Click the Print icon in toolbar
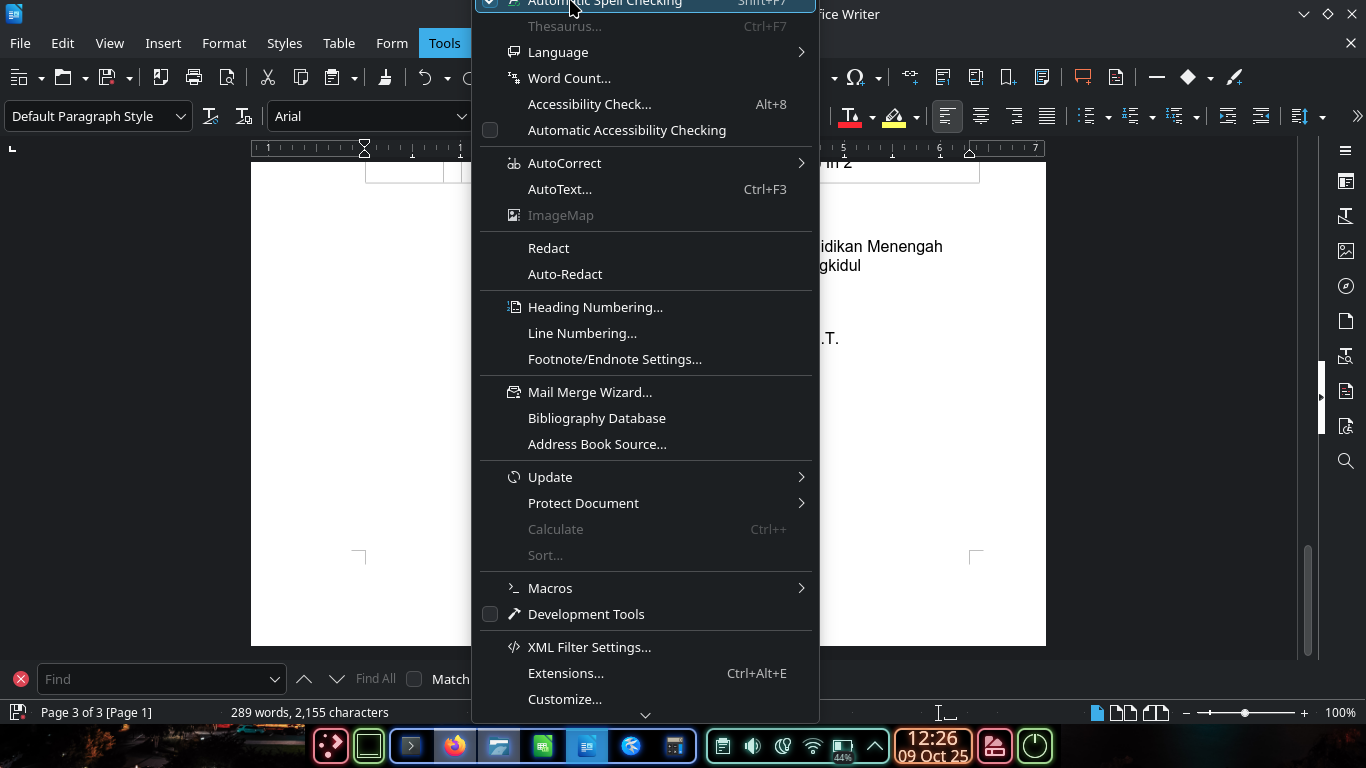Image resolution: width=1366 pixels, height=768 pixels. 194,77
